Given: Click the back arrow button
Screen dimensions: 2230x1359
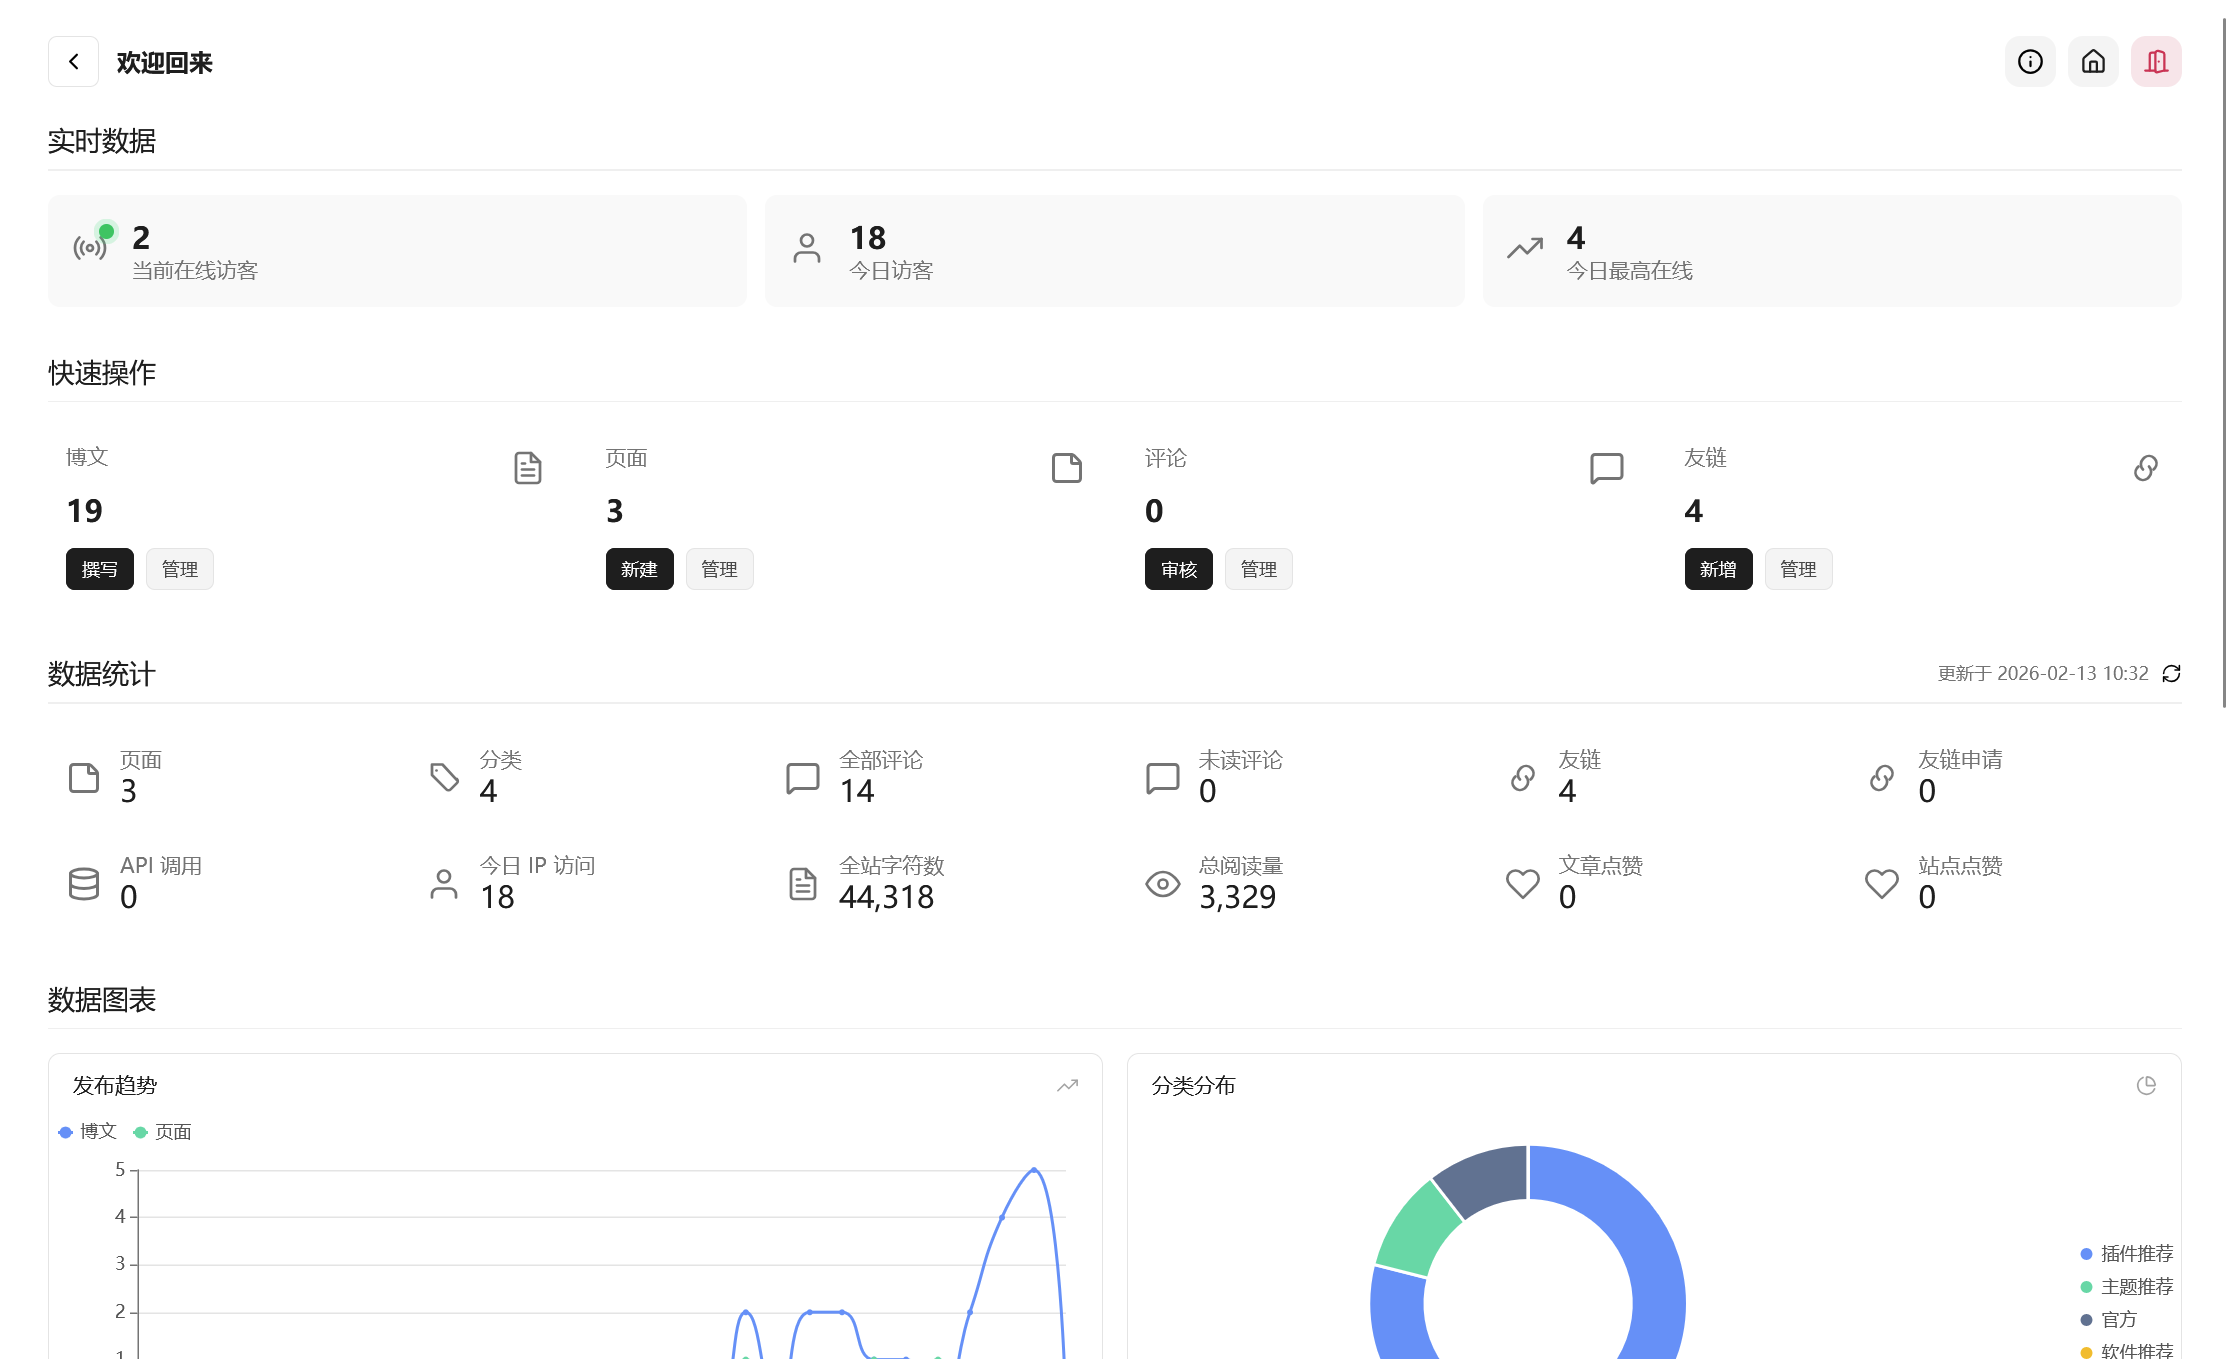Looking at the screenshot, I should tap(73, 62).
